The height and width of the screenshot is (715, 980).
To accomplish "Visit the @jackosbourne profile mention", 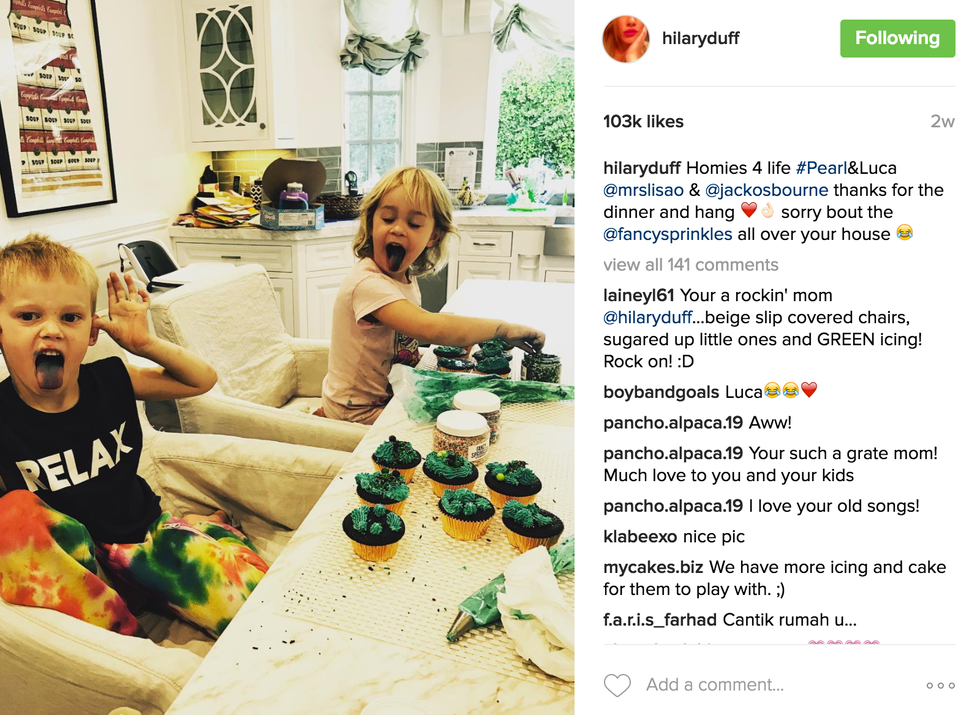I will click(x=766, y=190).
